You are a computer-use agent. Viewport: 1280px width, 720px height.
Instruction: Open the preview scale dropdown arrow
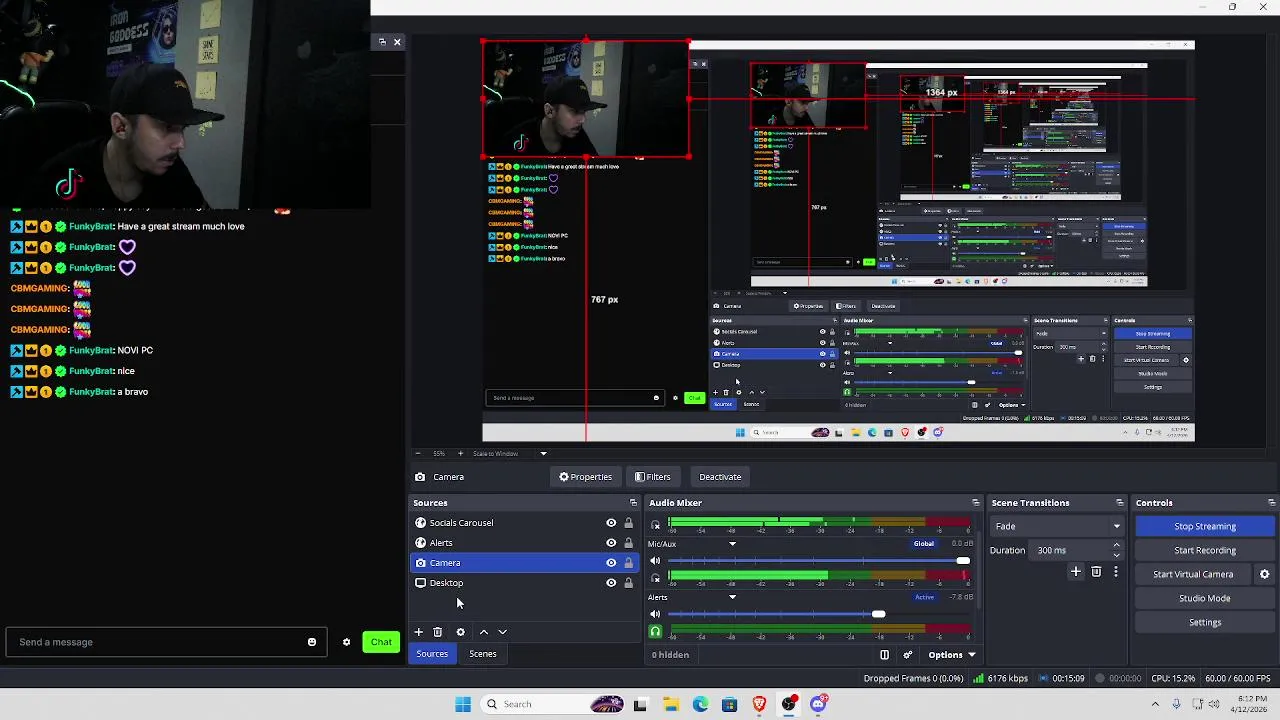pos(543,454)
